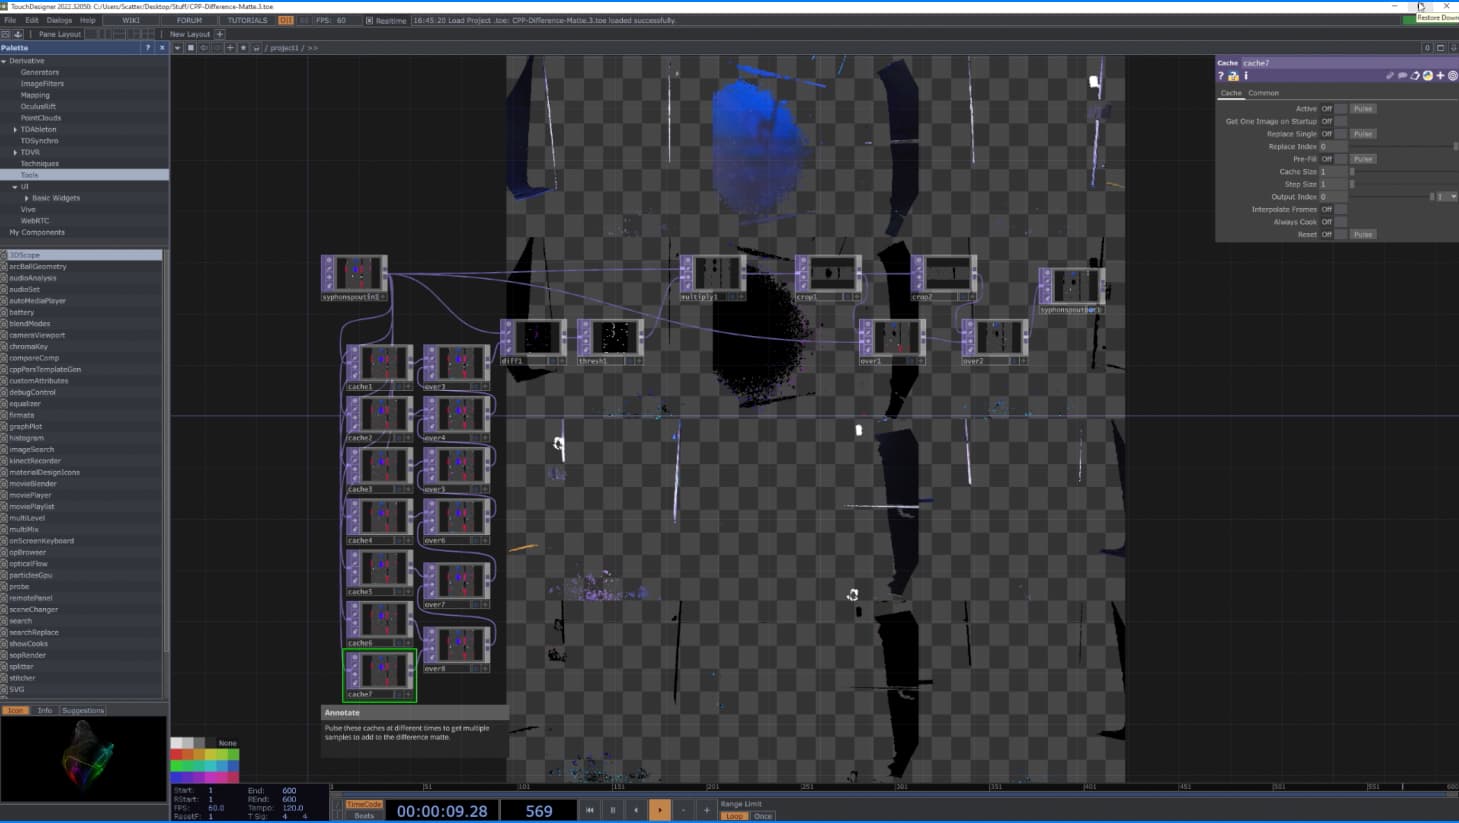The image size is (1459, 823).
Task: Jump to timeline start with rewind button
Action: (x=590, y=810)
